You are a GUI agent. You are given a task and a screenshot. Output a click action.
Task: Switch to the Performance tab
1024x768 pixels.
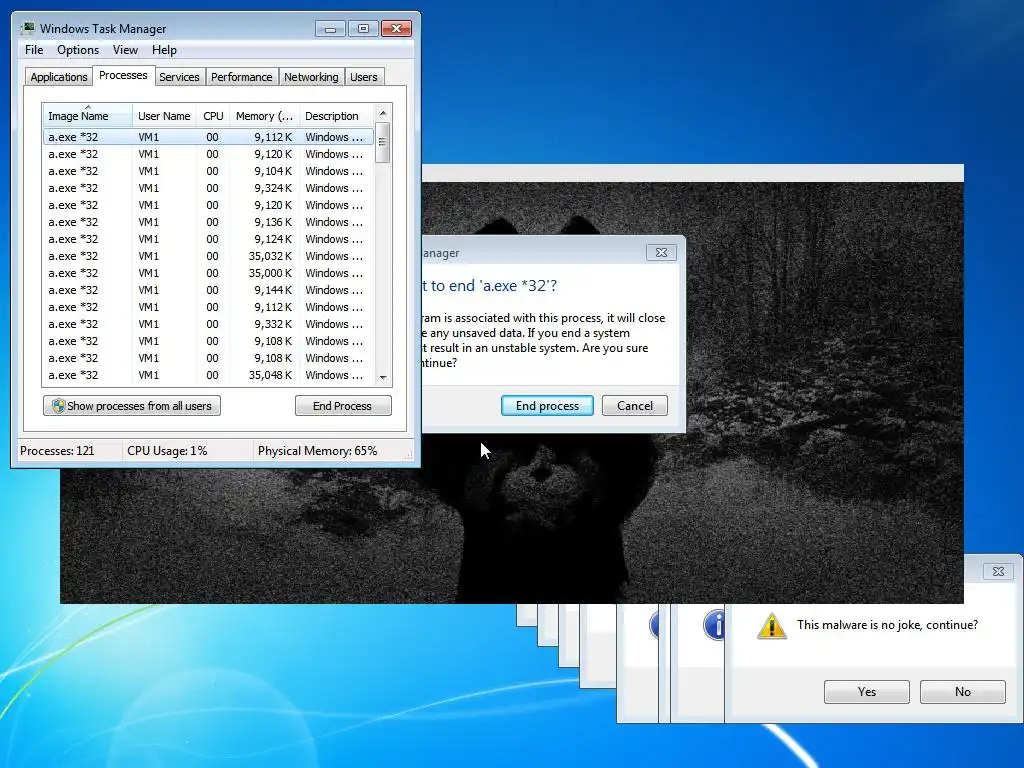click(x=241, y=77)
